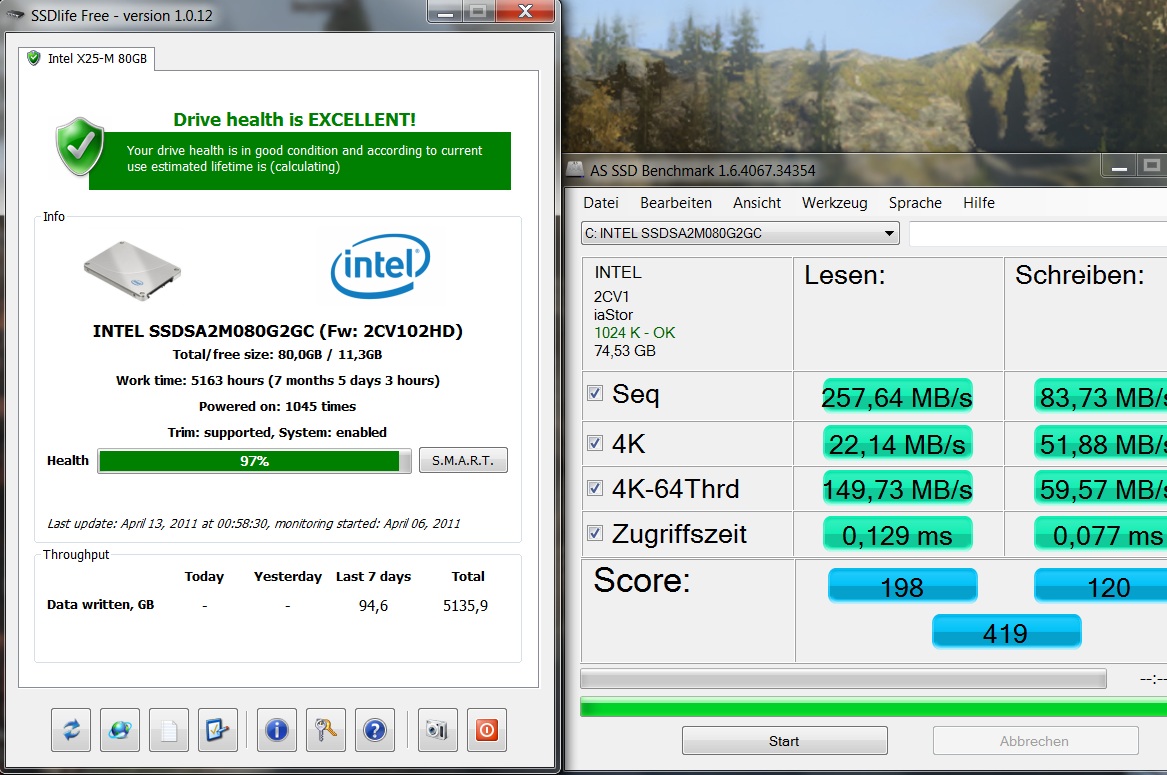Click the camera screenshot icon
Viewport: 1167px width, 775px height.
(x=438, y=730)
